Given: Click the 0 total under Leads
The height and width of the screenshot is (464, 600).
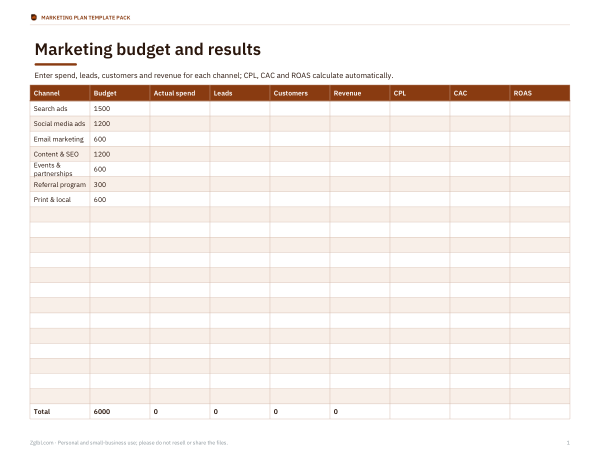Looking at the screenshot, I should click(215, 412).
